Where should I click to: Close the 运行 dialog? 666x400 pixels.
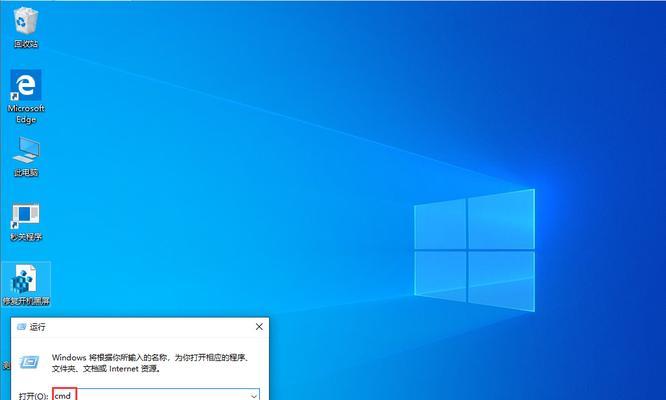point(260,326)
